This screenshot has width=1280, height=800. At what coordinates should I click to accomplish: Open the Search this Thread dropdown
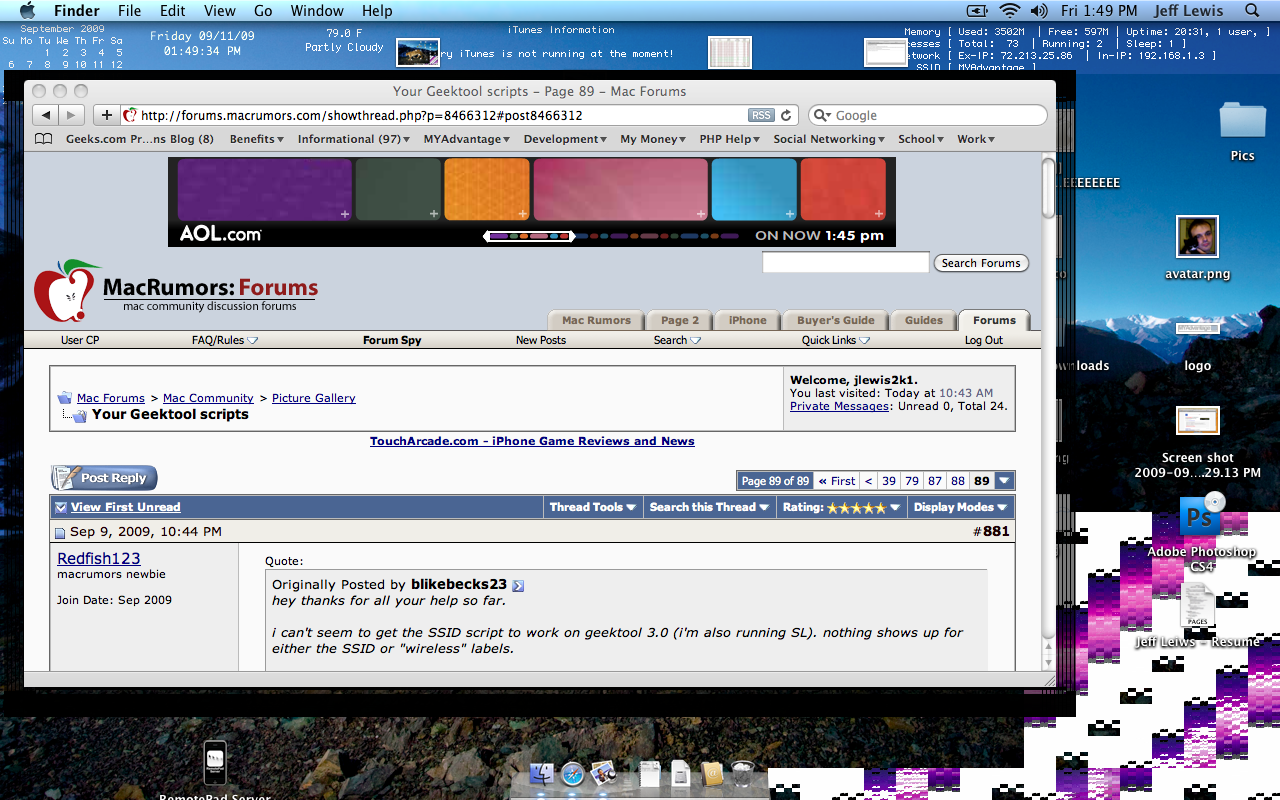(709, 507)
